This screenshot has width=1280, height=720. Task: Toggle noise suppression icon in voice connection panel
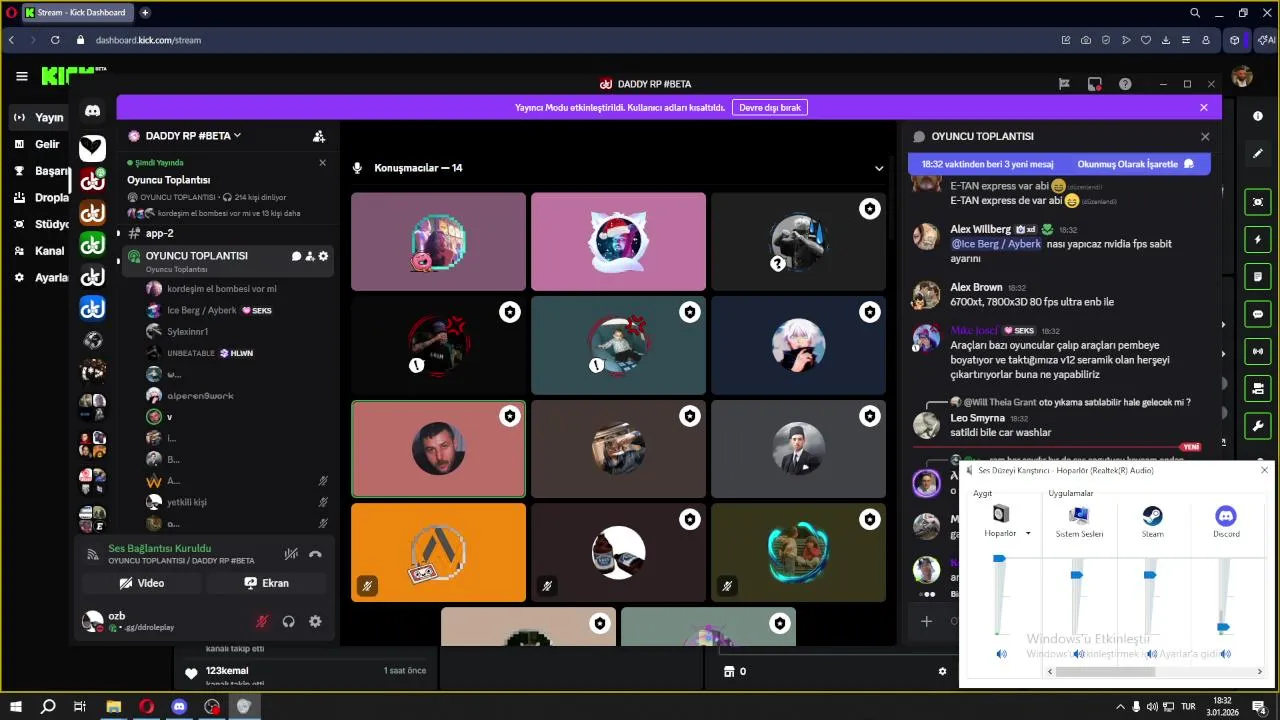click(x=291, y=554)
